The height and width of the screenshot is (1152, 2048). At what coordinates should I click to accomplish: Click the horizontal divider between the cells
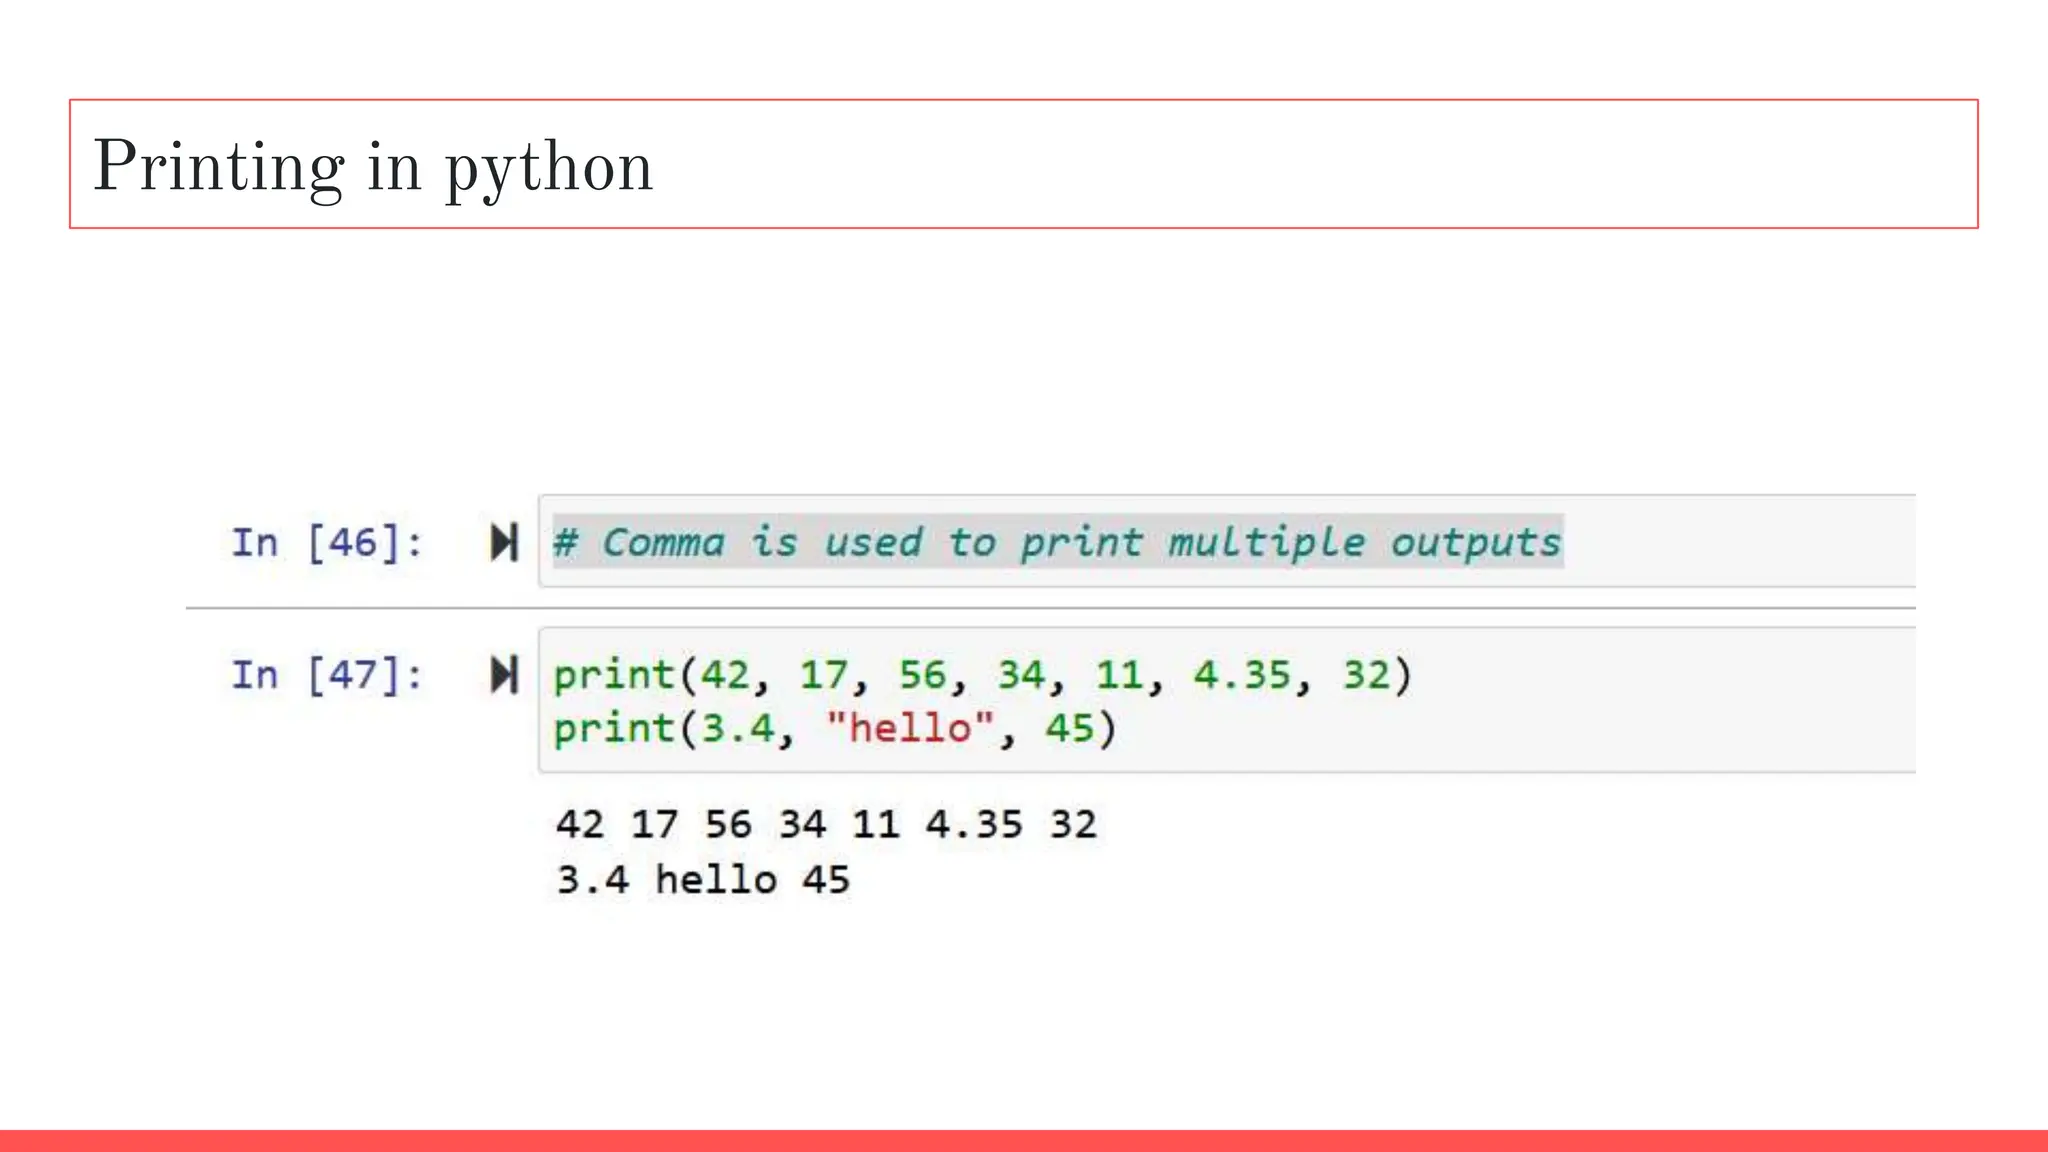coord(1050,607)
